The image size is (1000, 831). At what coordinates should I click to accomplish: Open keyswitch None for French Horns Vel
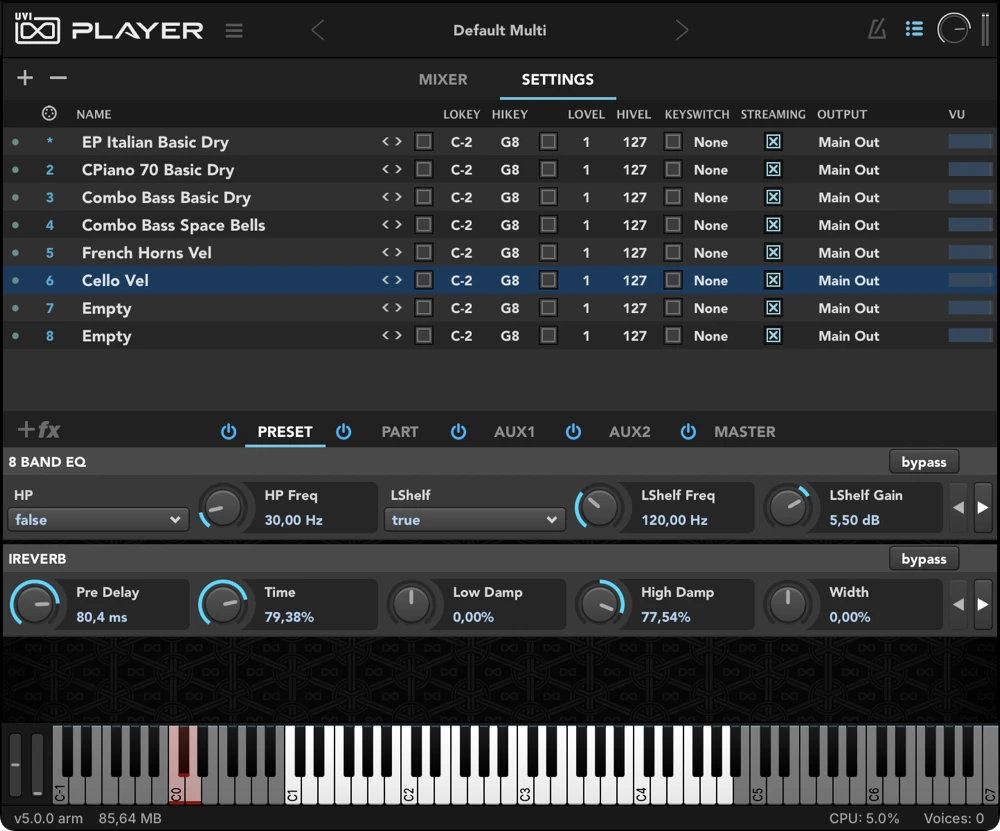tap(710, 253)
